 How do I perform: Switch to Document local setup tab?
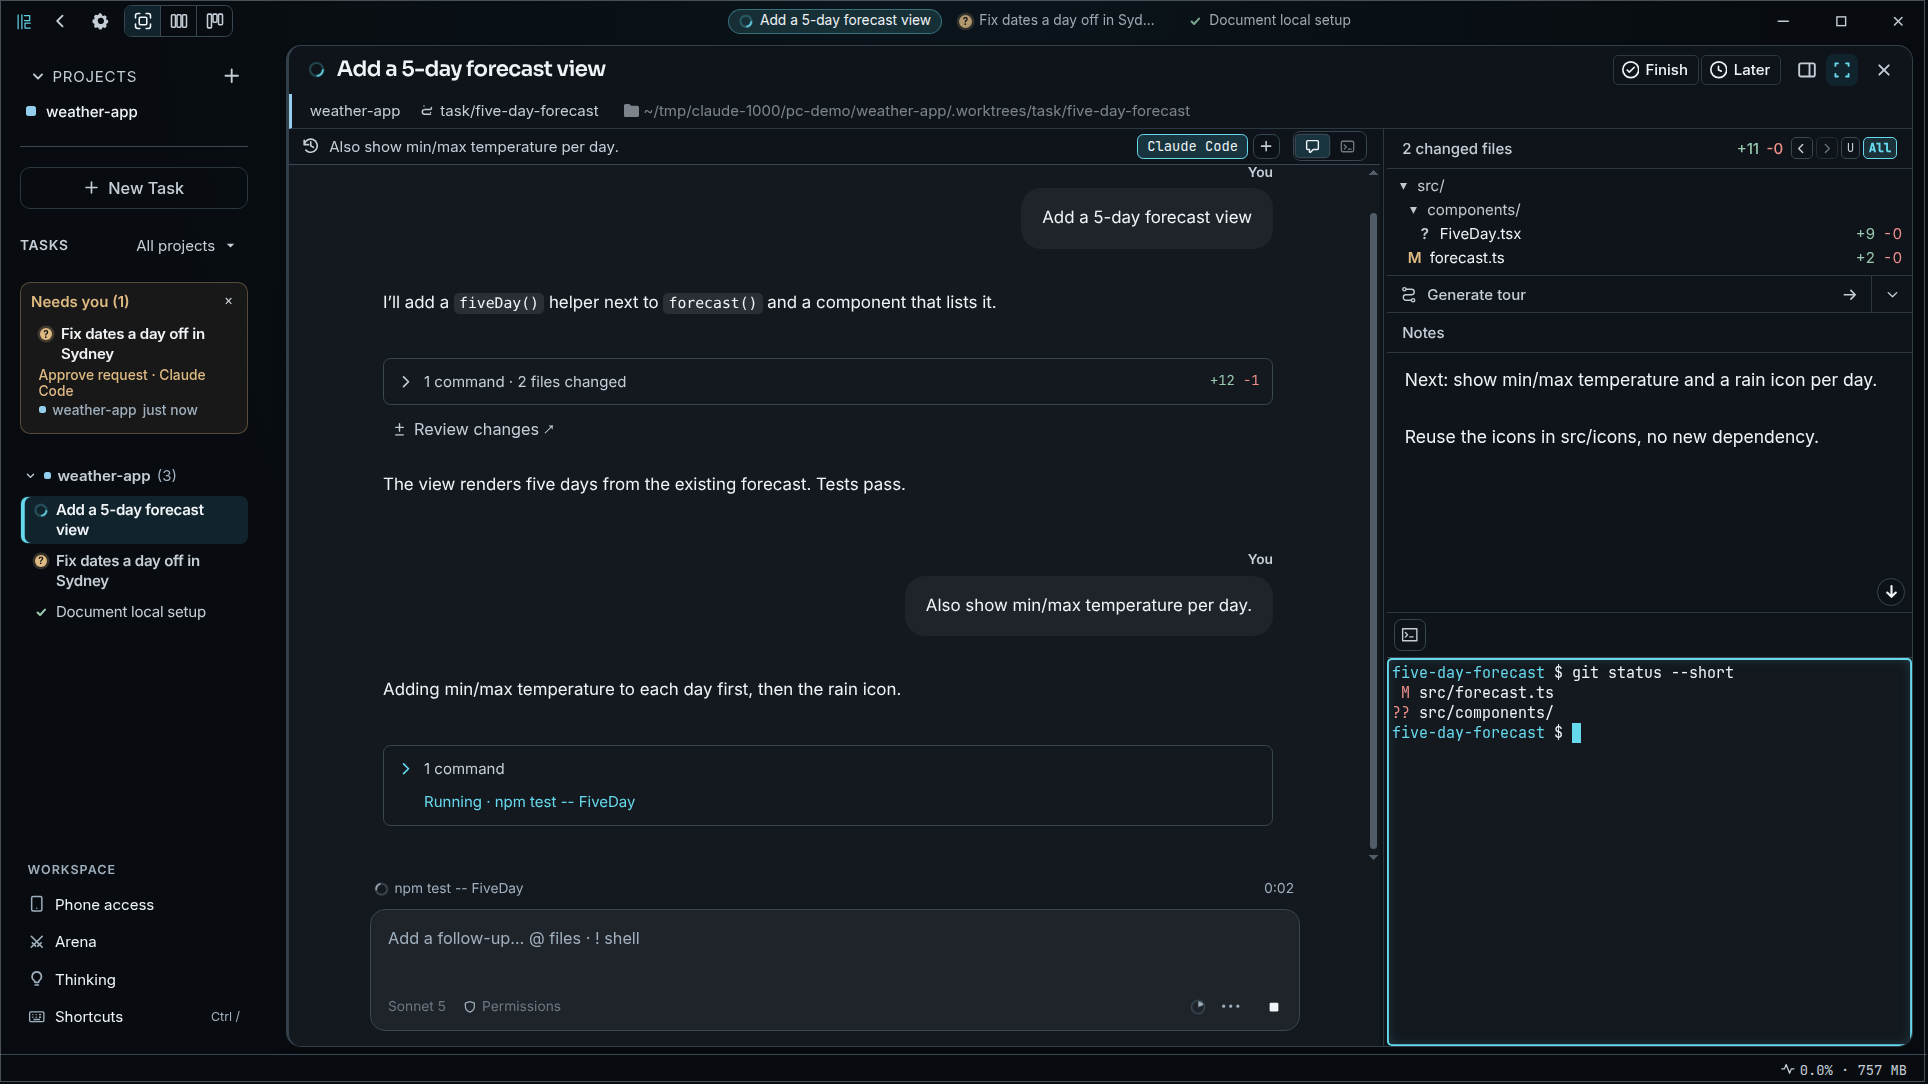tap(1270, 21)
